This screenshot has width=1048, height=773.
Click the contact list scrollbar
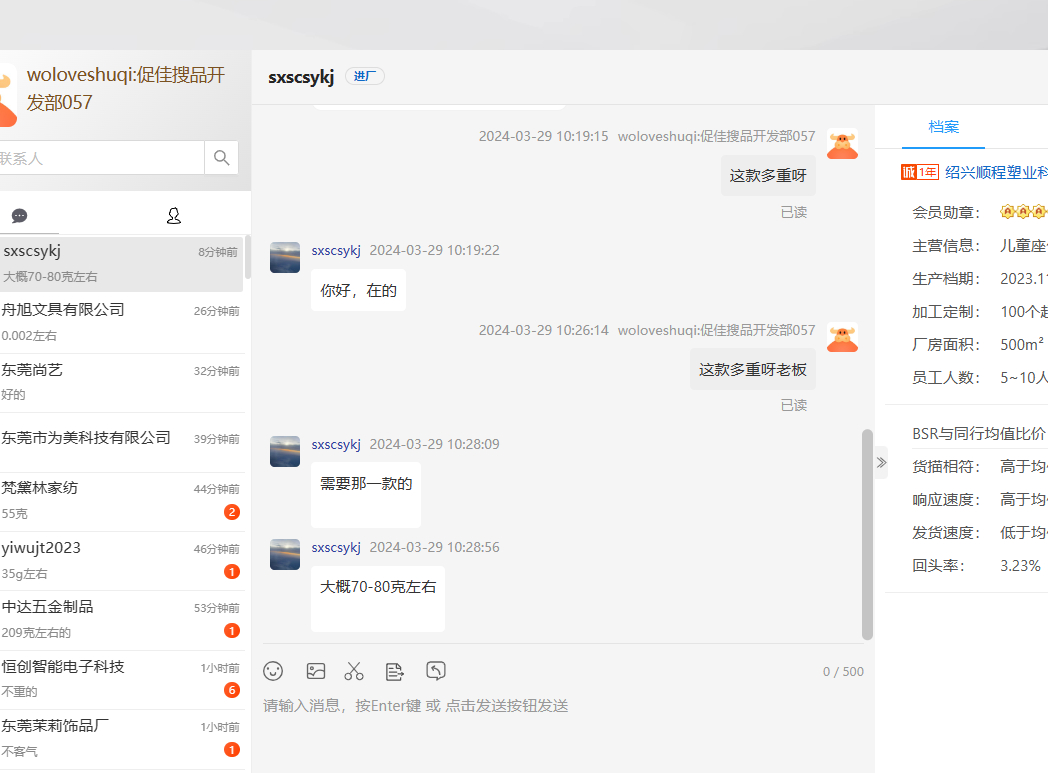click(x=248, y=257)
